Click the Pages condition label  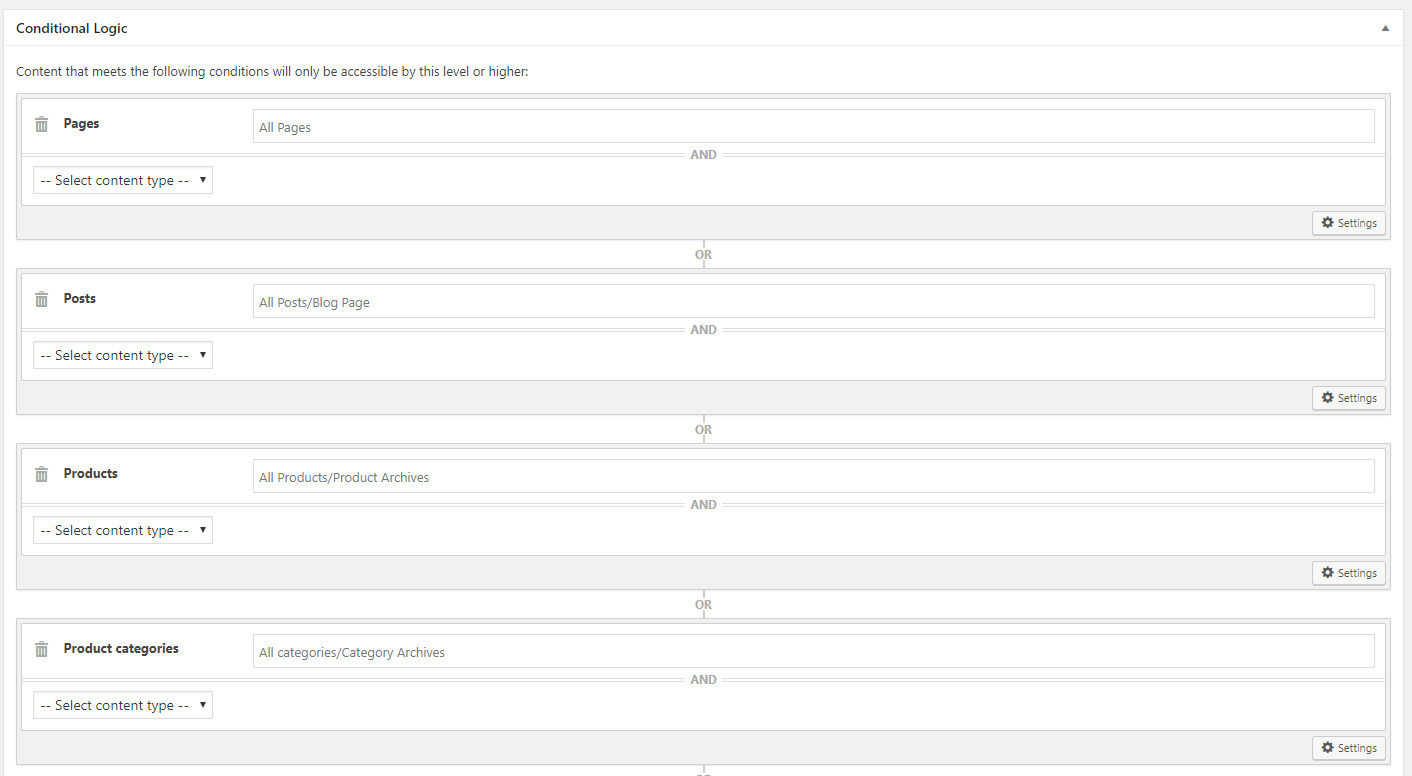pyautogui.click(x=81, y=124)
